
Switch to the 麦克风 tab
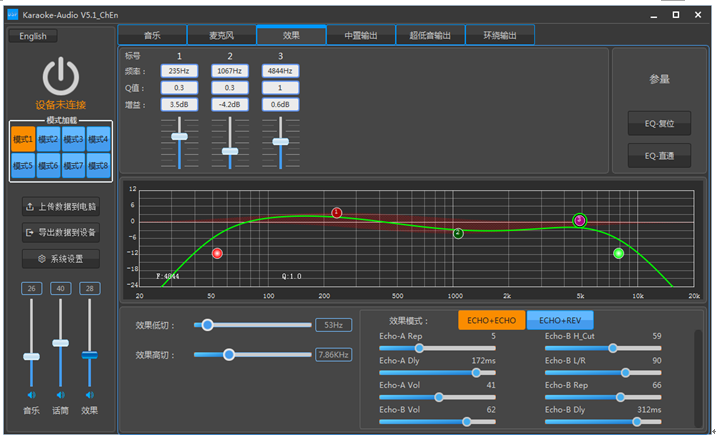click(221, 35)
